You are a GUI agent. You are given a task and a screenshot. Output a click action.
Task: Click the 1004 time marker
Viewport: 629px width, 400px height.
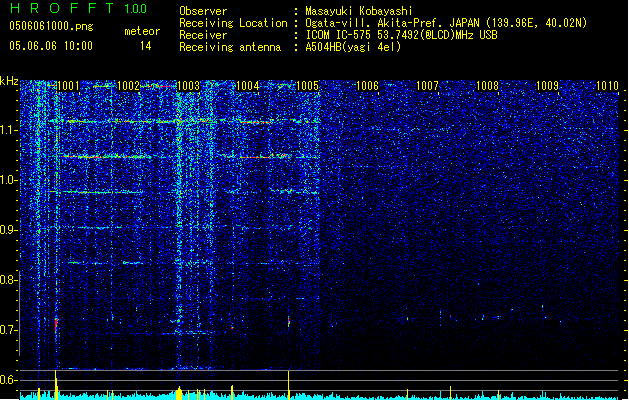[248, 86]
